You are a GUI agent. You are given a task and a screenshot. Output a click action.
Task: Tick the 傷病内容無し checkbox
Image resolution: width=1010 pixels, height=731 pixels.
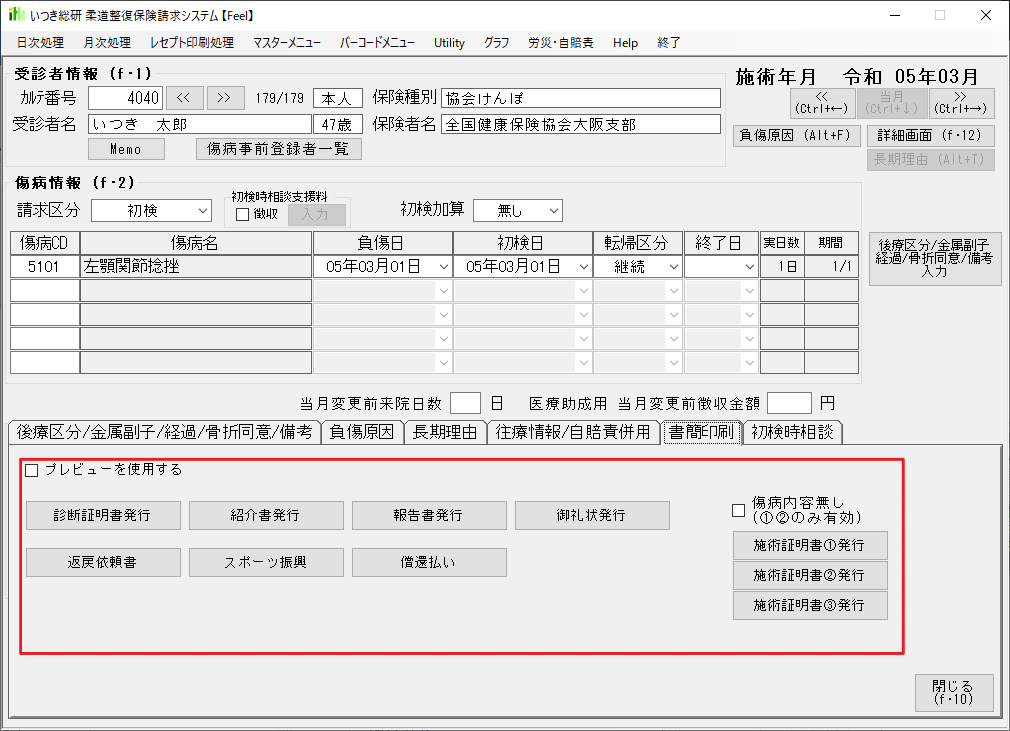click(x=739, y=510)
